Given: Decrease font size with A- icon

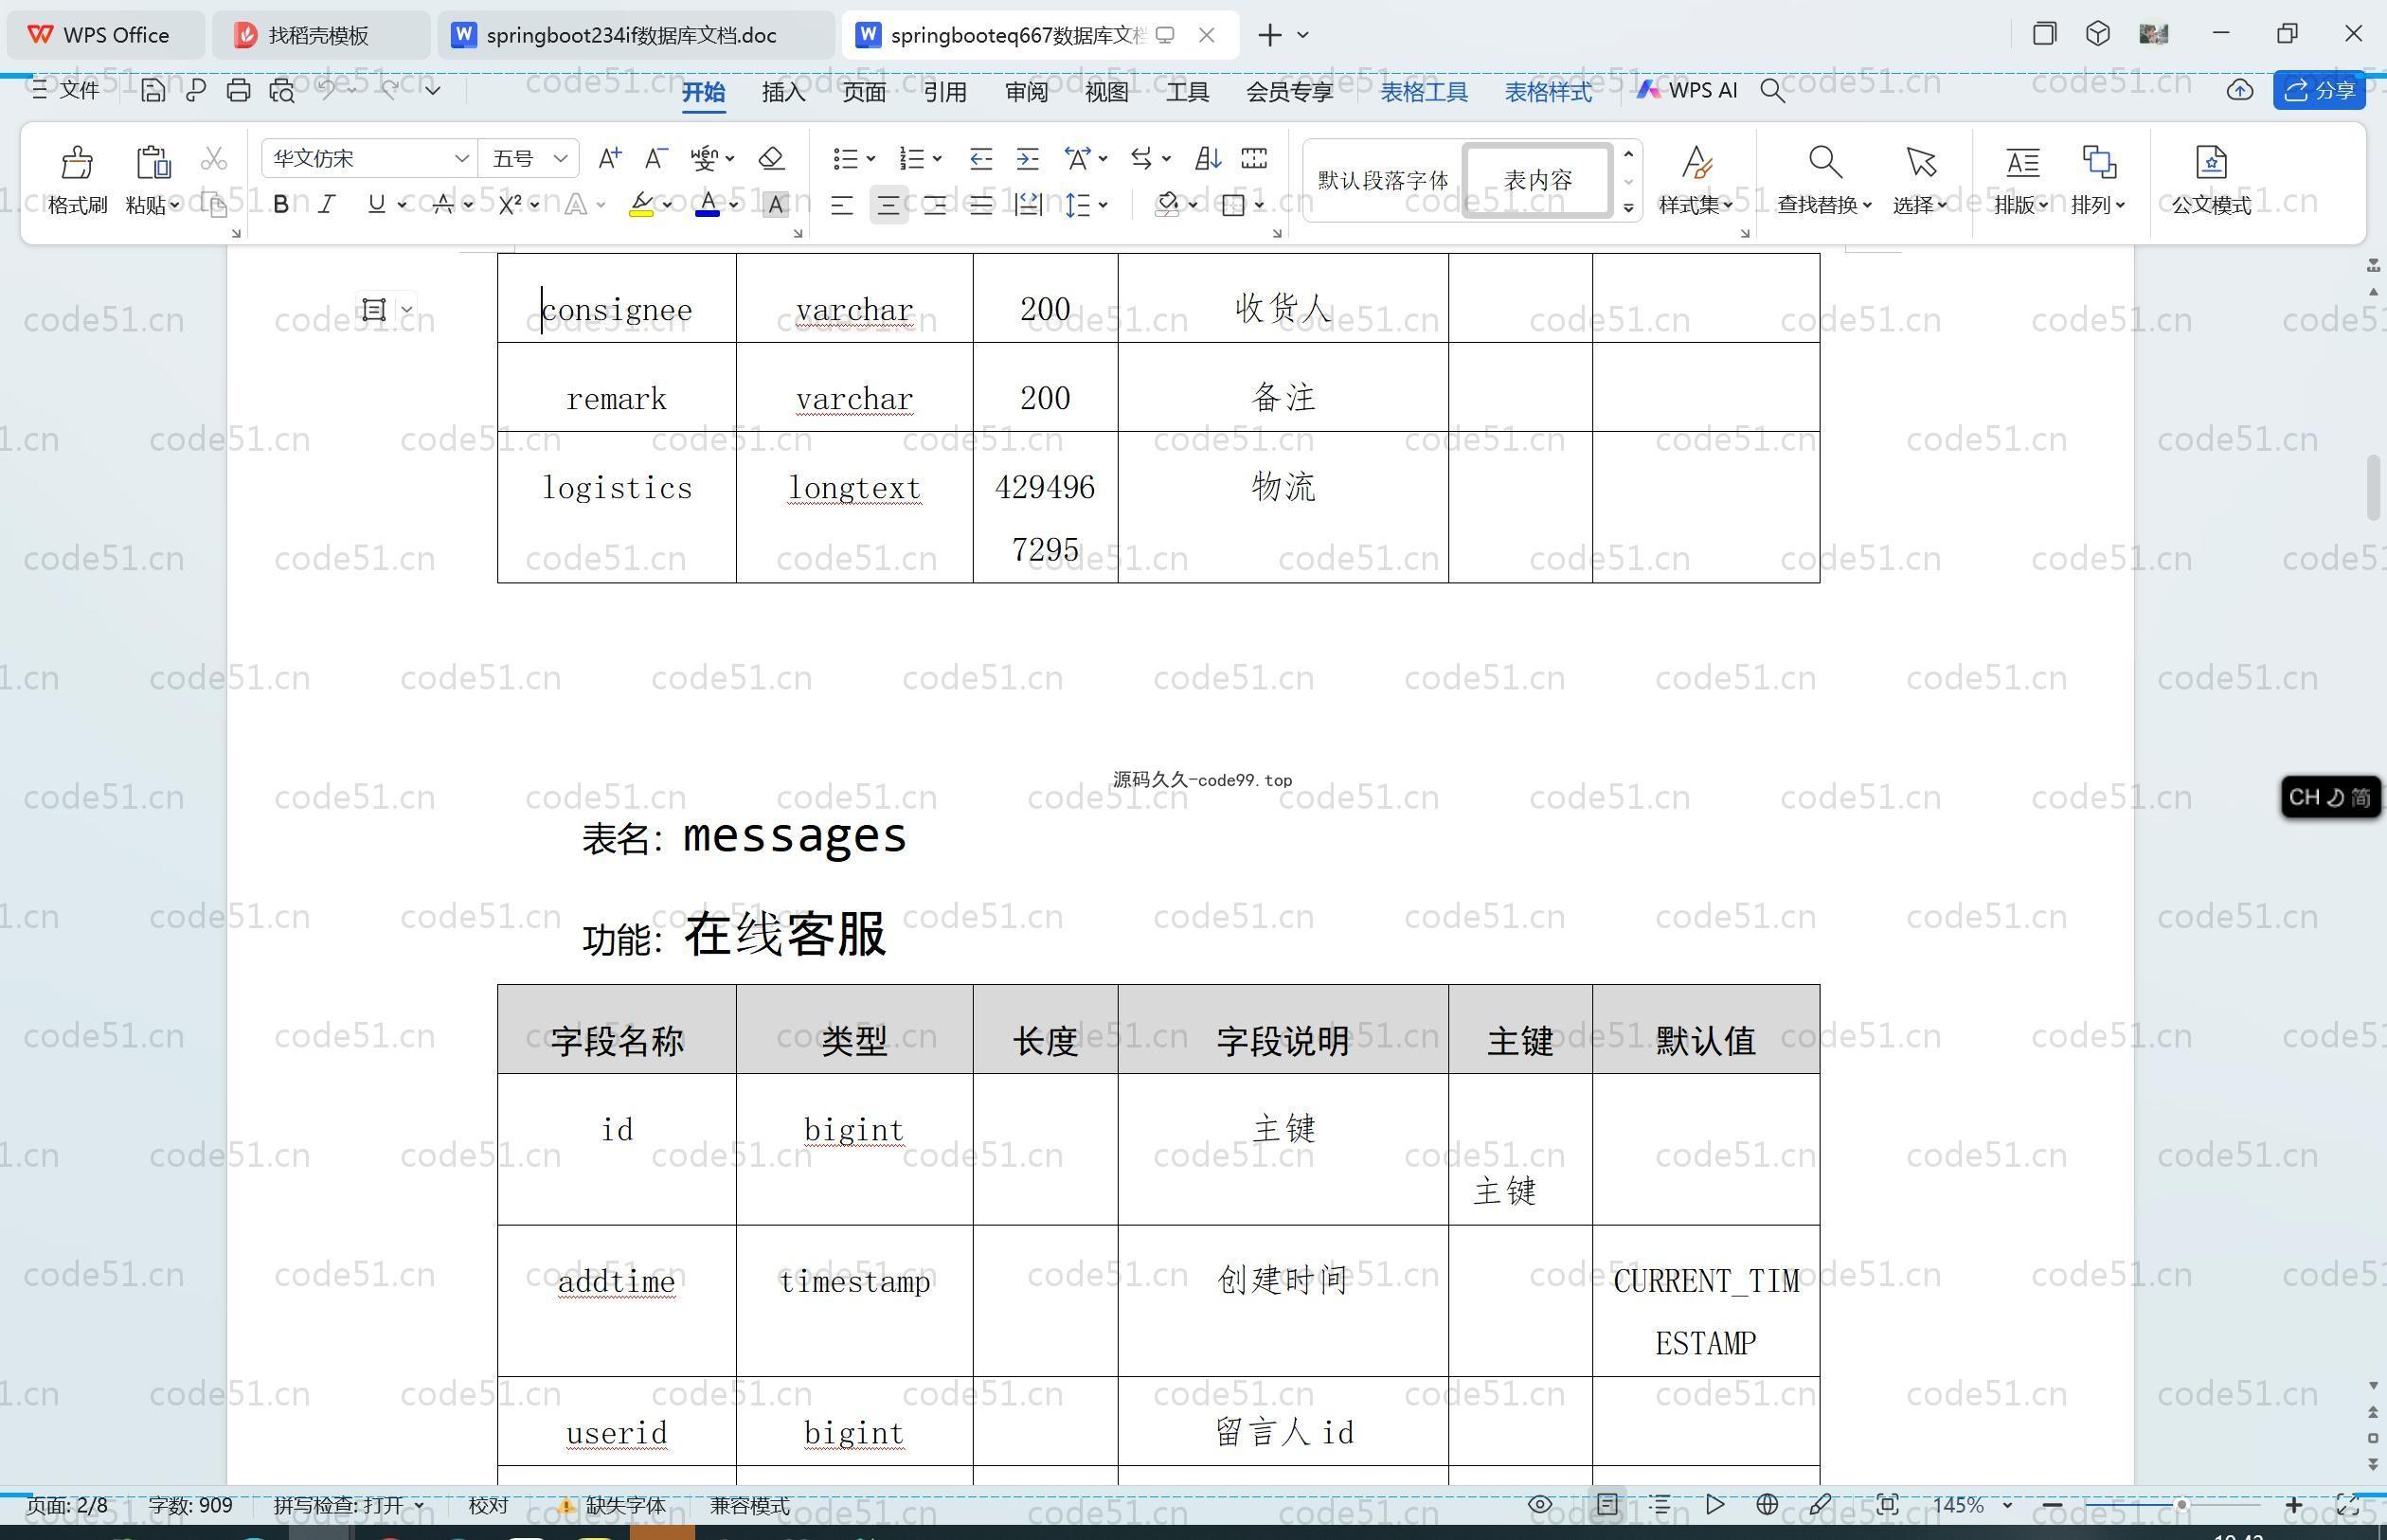Looking at the screenshot, I should [x=656, y=158].
